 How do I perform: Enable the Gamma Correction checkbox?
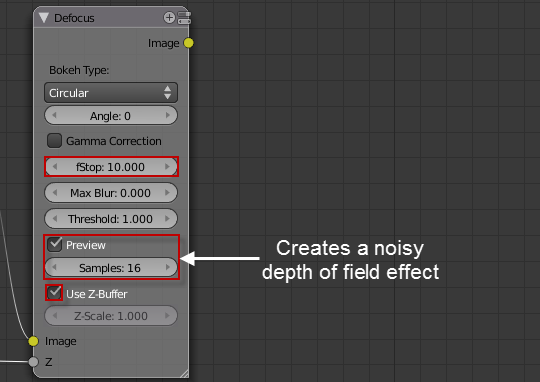54,141
